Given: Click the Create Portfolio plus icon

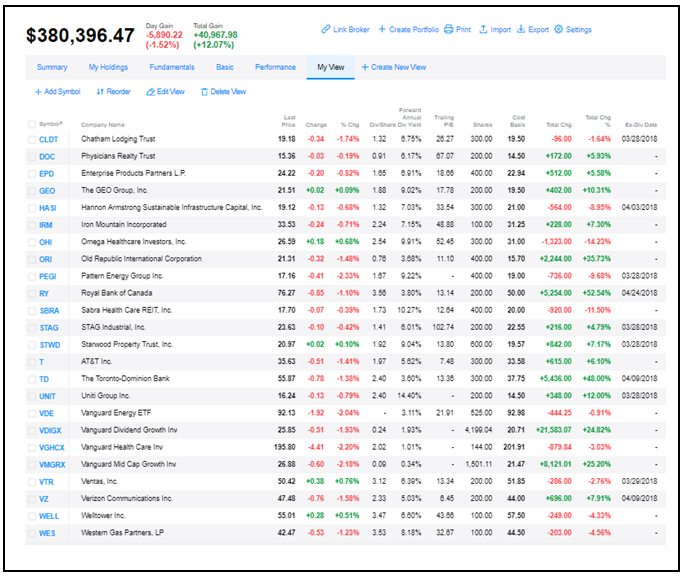Looking at the screenshot, I should coord(382,29).
